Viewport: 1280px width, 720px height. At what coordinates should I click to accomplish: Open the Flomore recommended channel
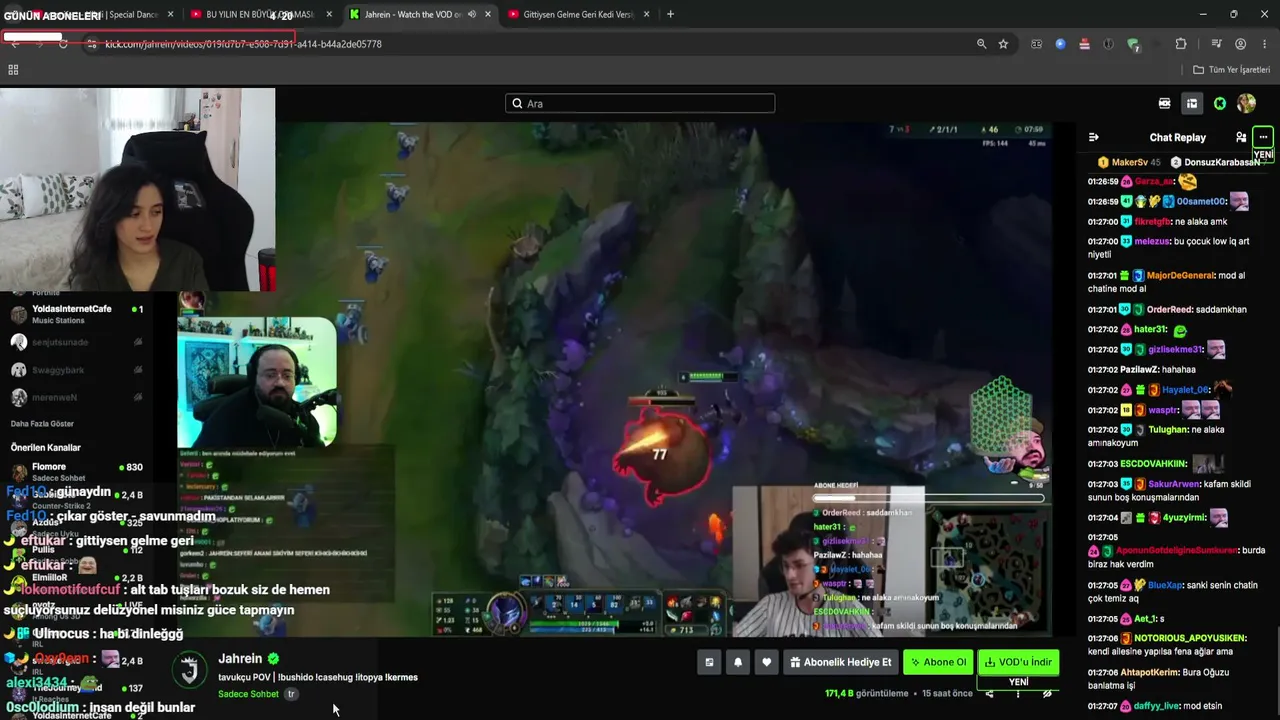(x=76, y=471)
